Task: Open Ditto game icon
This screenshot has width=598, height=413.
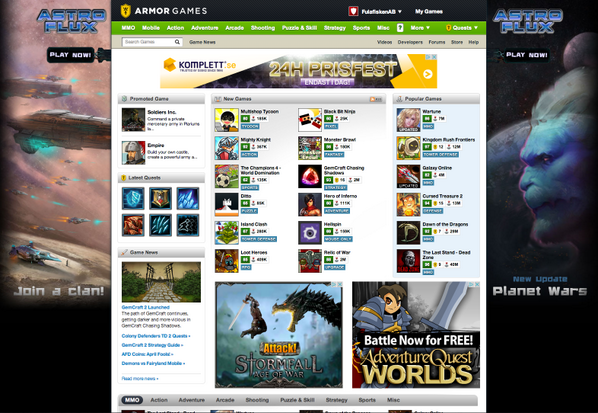Action: pos(227,205)
